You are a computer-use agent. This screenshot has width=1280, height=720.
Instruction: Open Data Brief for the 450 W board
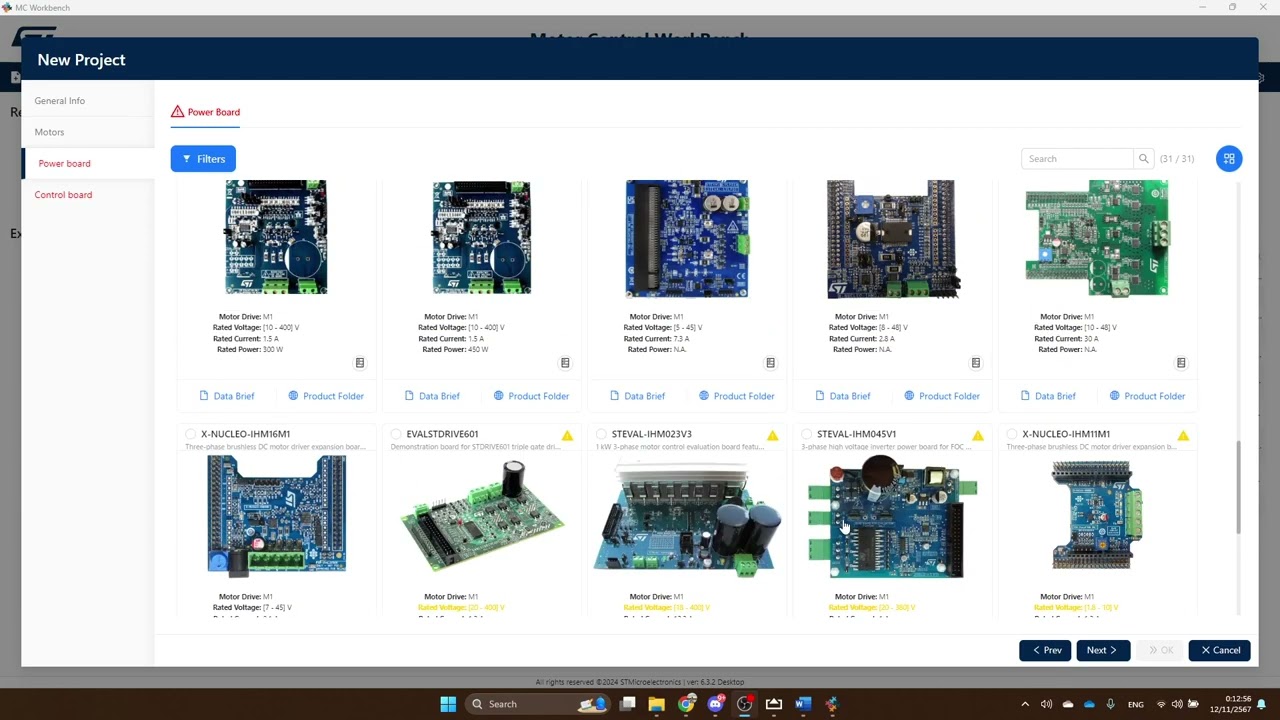coord(431,396)
